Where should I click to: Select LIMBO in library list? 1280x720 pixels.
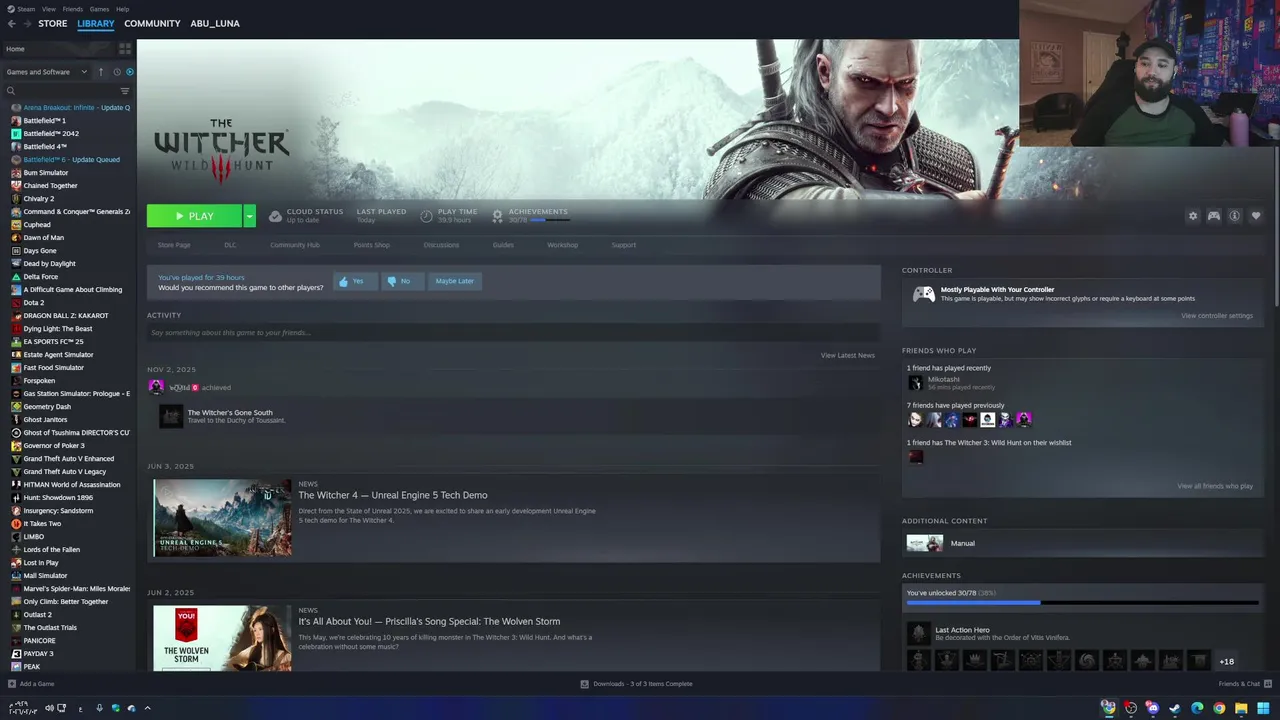click(x=34, y=537)
